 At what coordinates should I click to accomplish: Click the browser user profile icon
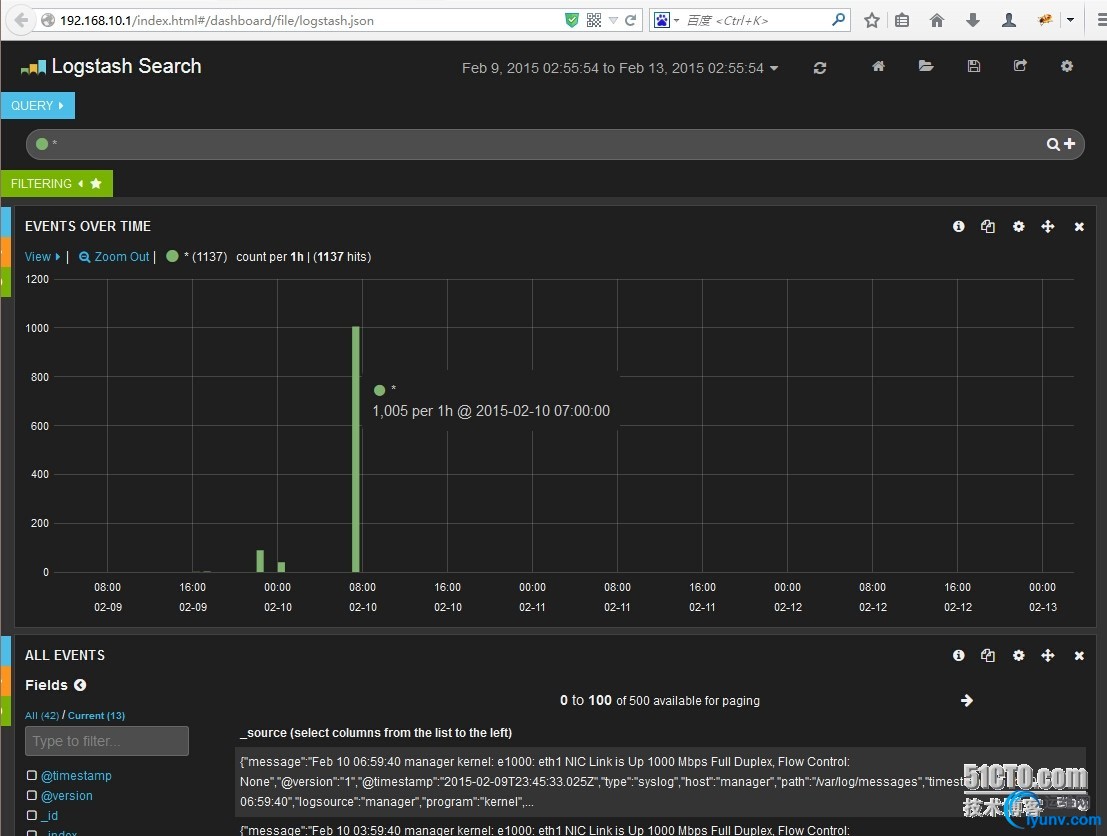click(1009, 20)
